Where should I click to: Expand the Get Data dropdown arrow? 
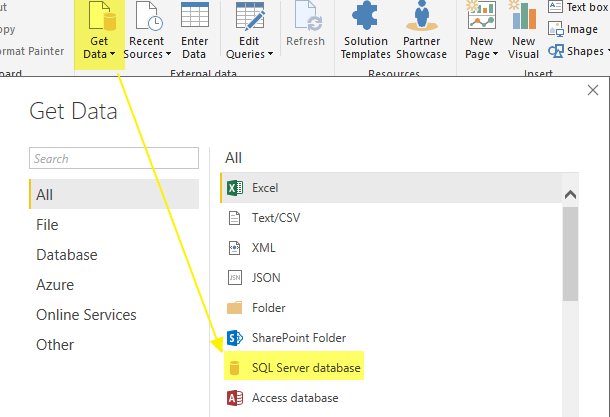coord(112,54)
